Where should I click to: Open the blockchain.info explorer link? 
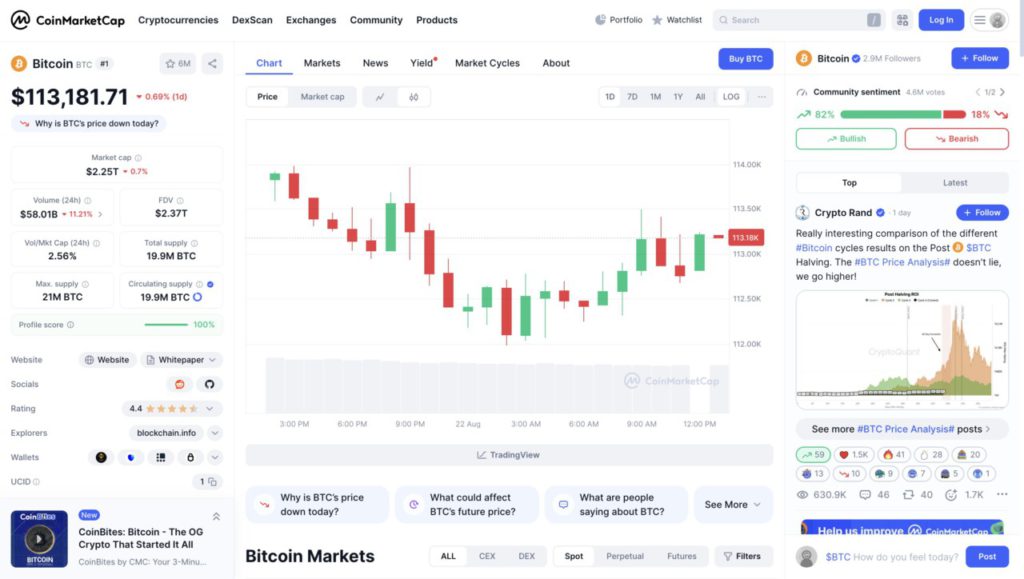coord(167,433)
